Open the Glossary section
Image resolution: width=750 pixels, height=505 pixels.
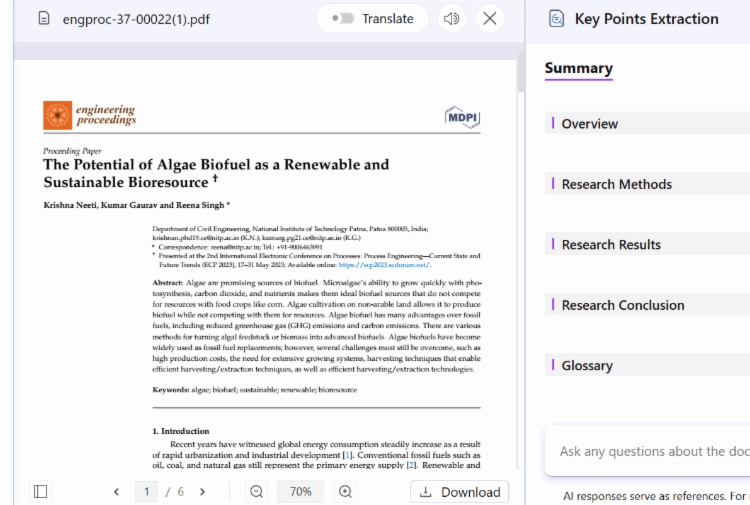tap(587, 366)
